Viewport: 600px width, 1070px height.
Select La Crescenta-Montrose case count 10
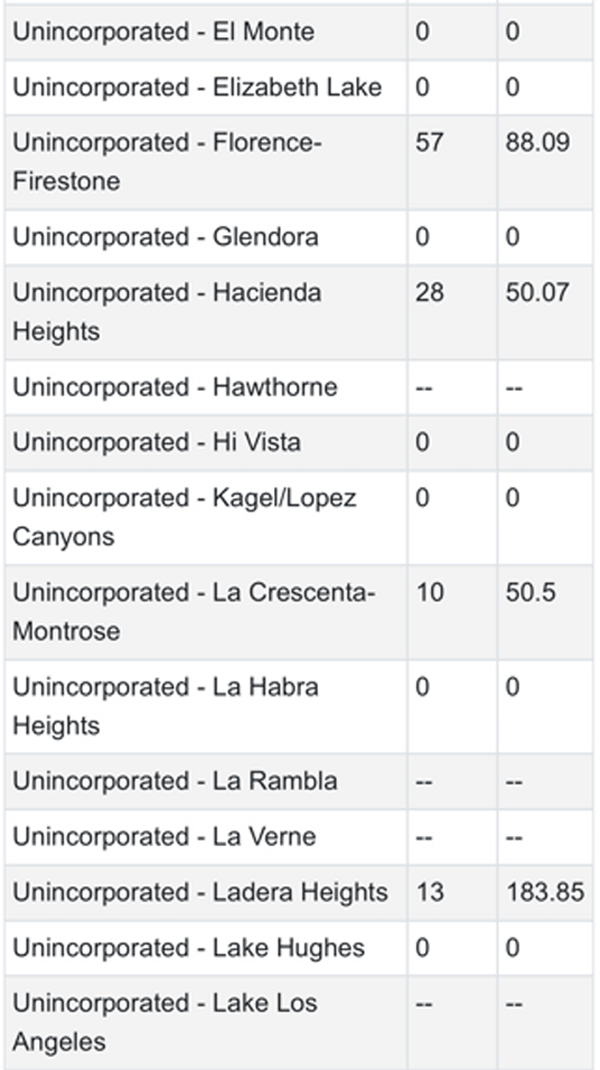pyautogui.click(x=429, y=592)
